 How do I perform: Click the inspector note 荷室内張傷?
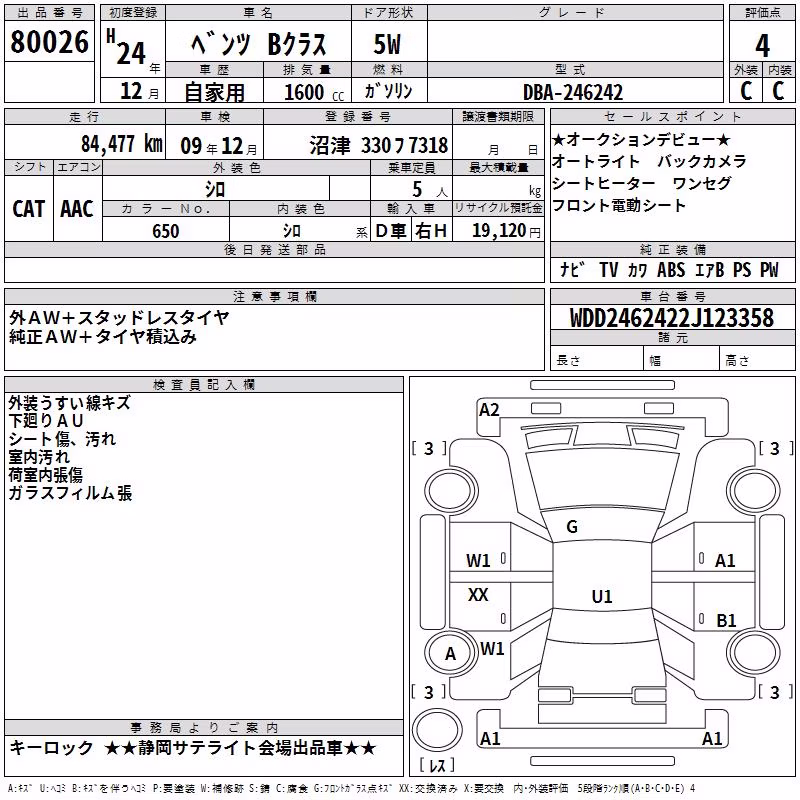[x=45, y=475]
